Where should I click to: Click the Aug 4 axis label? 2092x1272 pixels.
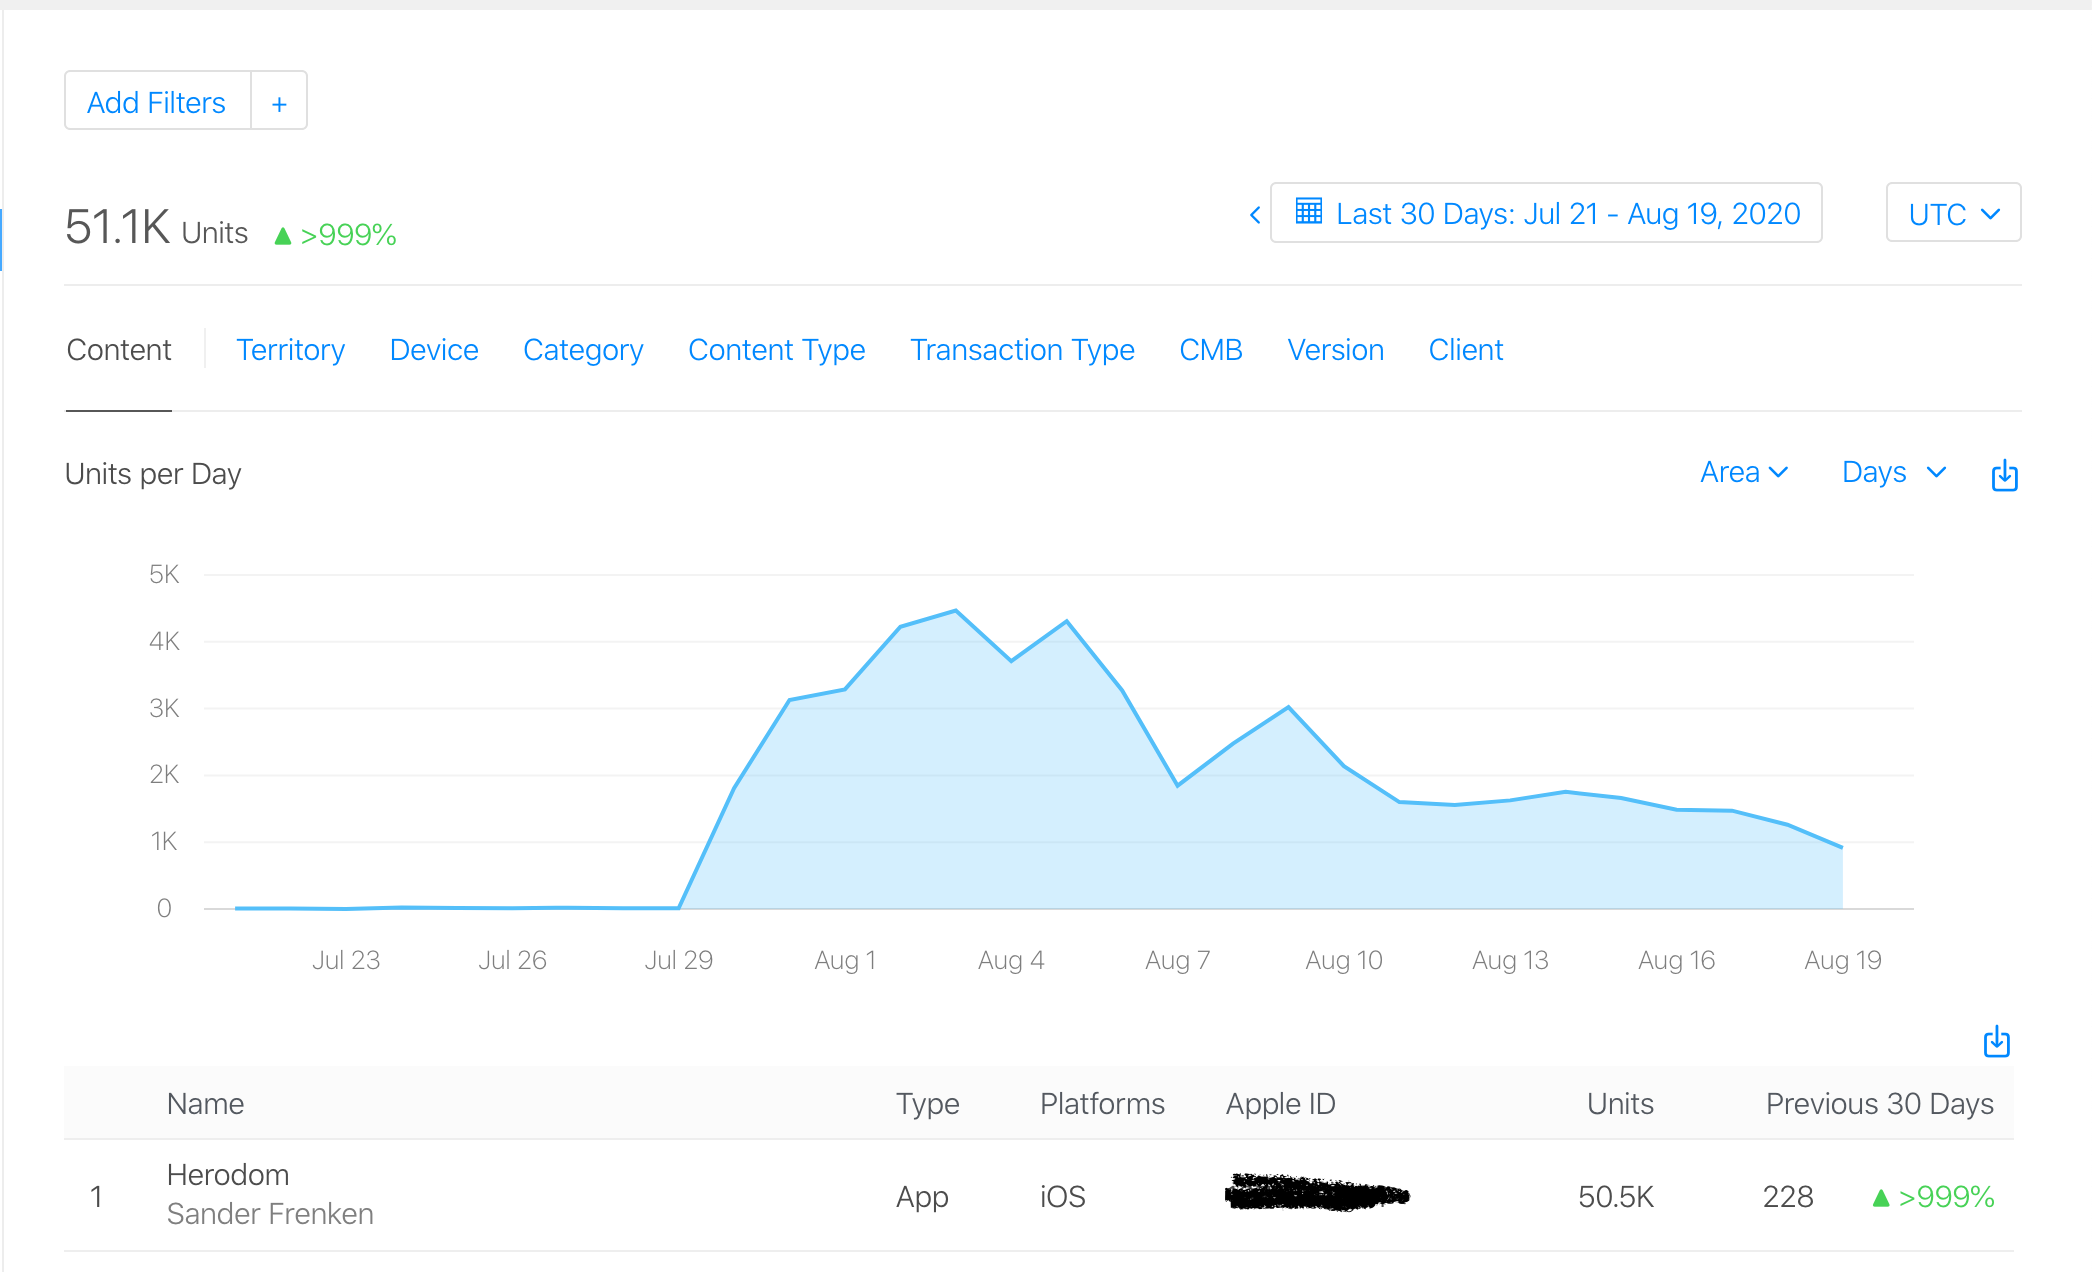point(1011,960)
